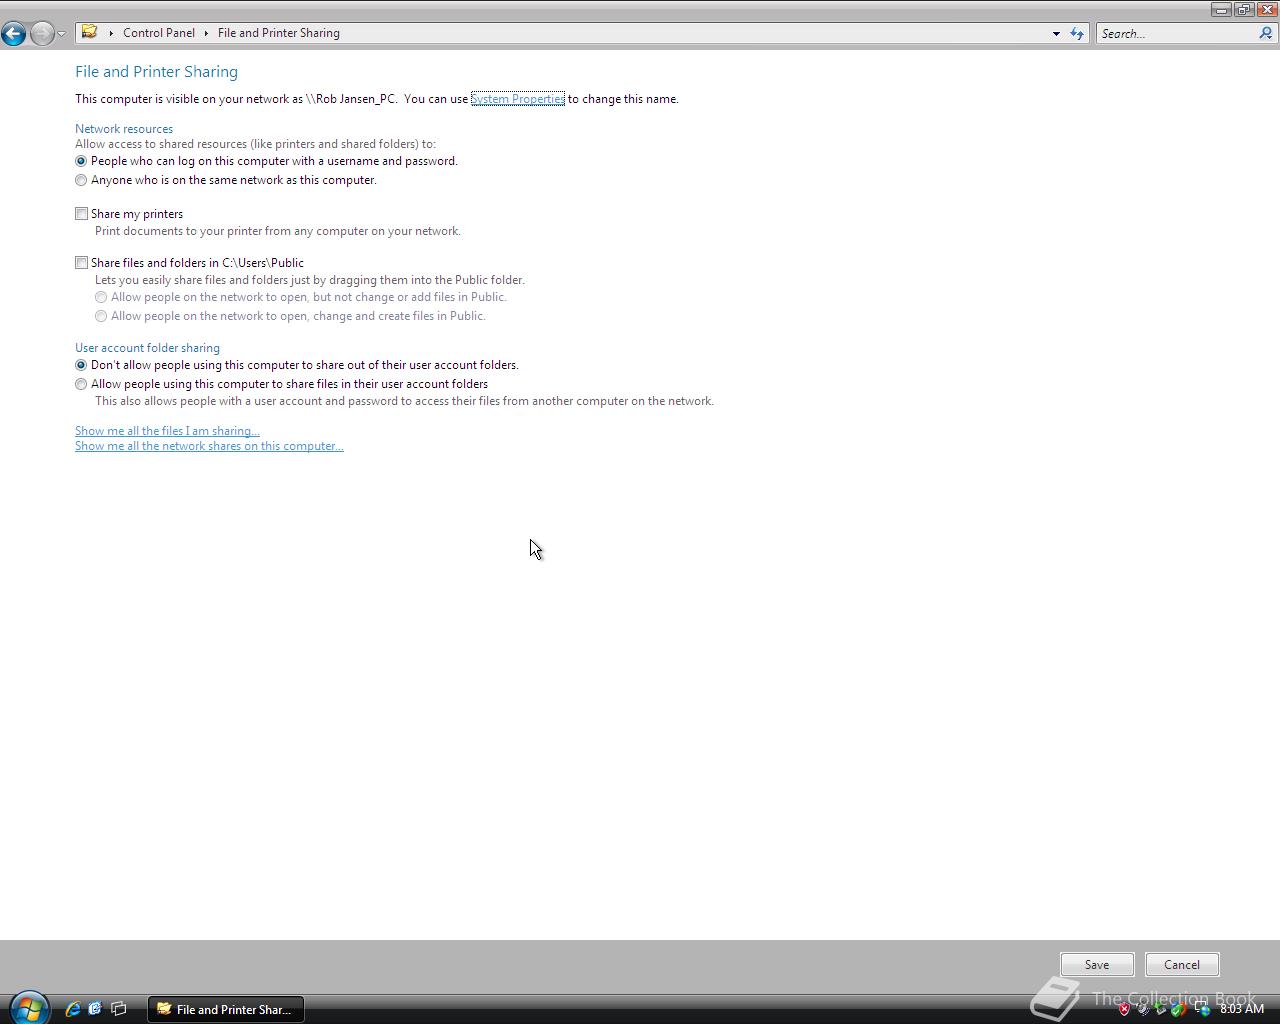This screenshot has width=1280, height=1024.
Task: Restore down the window
Action: point(1243,9)
